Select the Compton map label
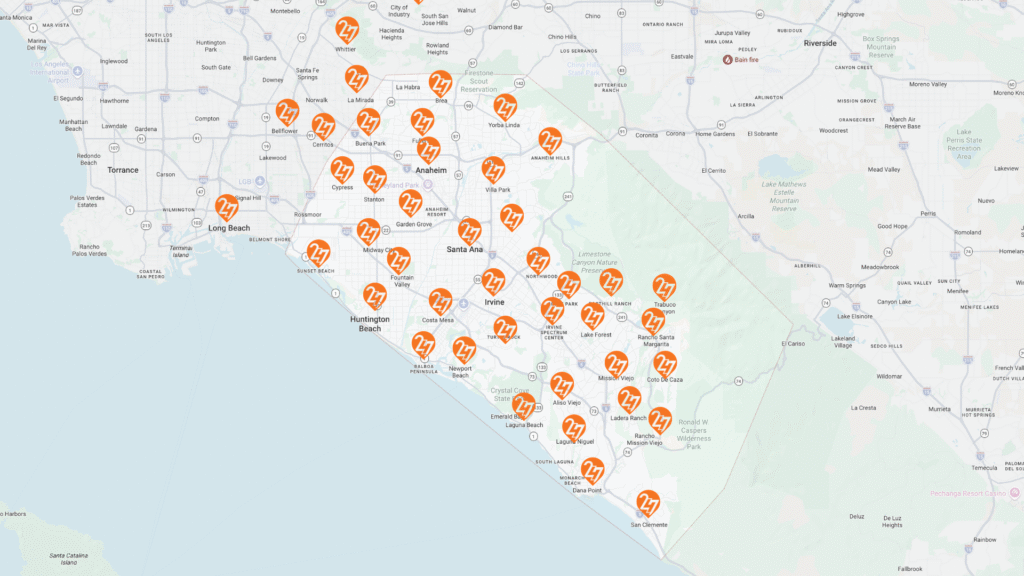Image resolution: width=1024 pixels, height=576 pixels. 207,119
